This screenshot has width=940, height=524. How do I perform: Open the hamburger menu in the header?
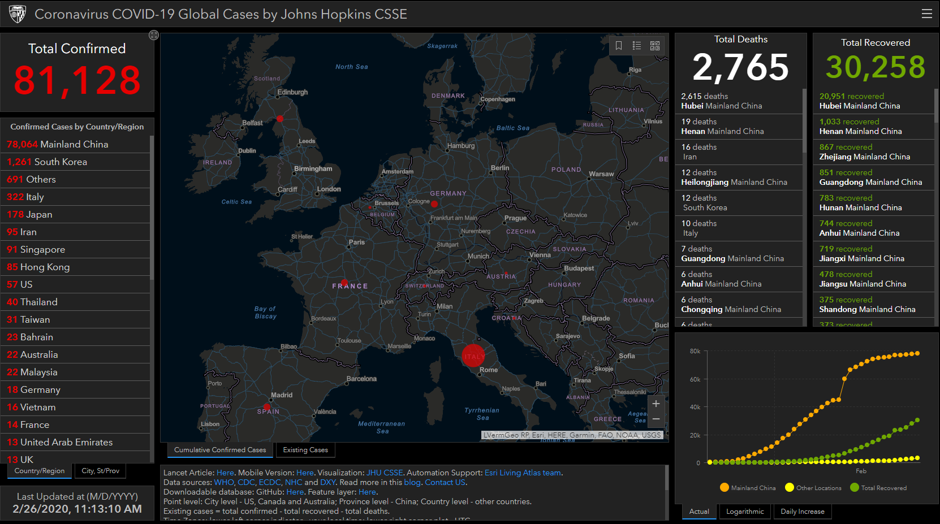pos(926,14)
